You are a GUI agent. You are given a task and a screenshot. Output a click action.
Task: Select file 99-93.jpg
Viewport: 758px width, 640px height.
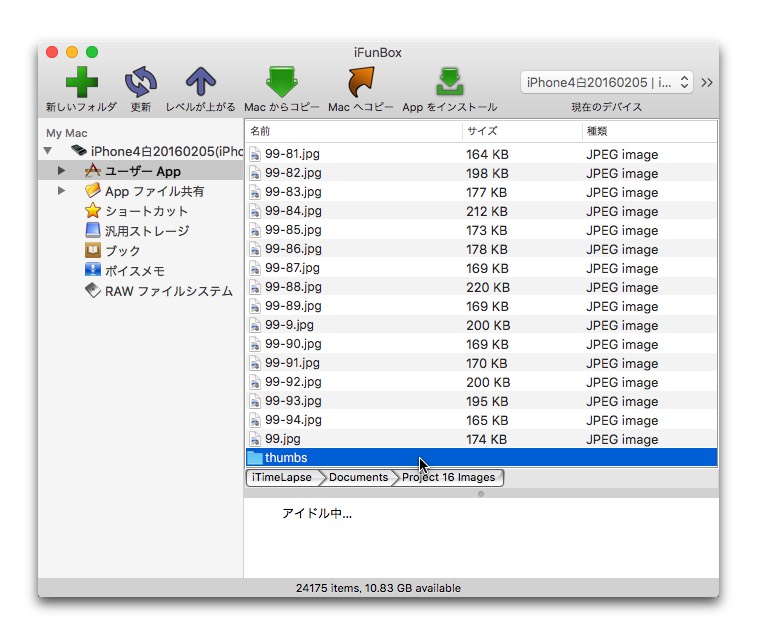[481, 401]
